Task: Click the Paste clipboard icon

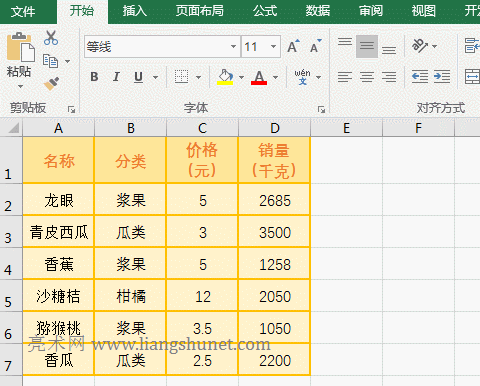Action: [21, 47]
